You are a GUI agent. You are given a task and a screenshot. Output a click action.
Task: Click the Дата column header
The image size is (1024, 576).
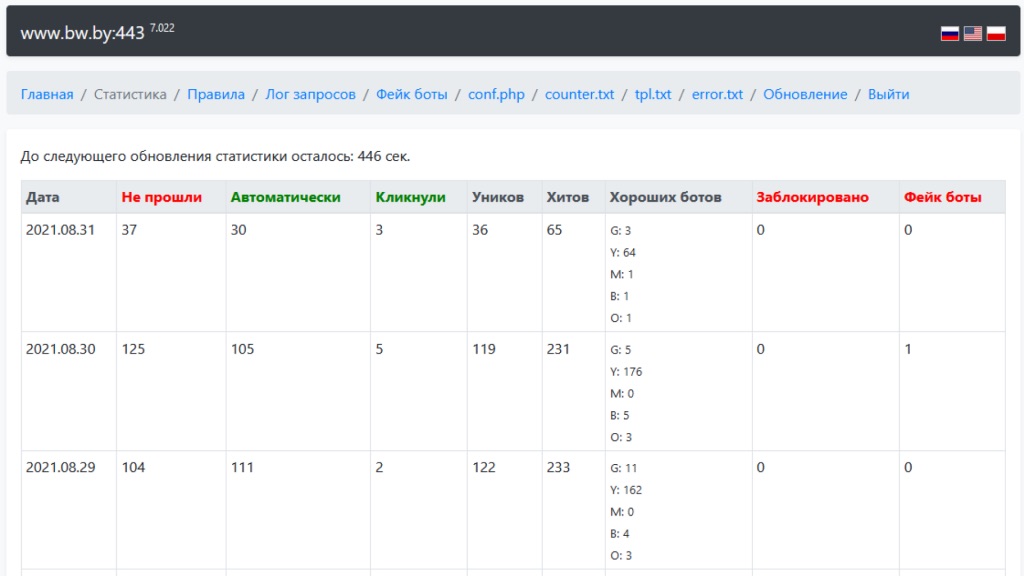pos(43,197)
